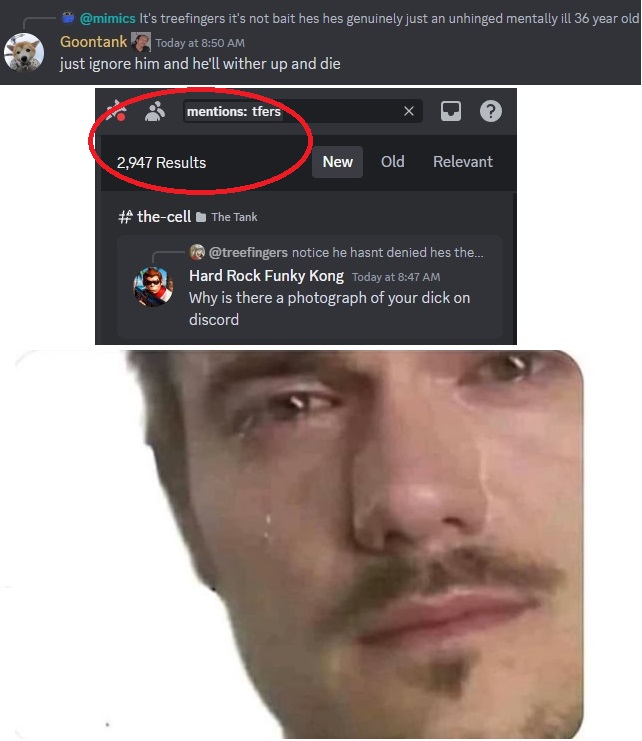Click the Hard Rock Funky Kong username
Viewport: 642px width, 741px height.
click(x=266, y=276)
